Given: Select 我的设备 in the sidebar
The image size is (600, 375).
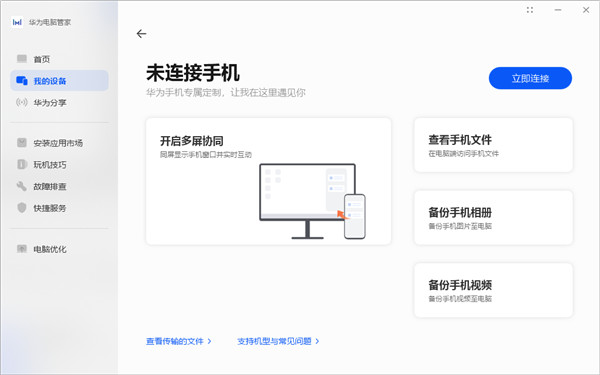Looking at the screenshot, I should 59,80.
